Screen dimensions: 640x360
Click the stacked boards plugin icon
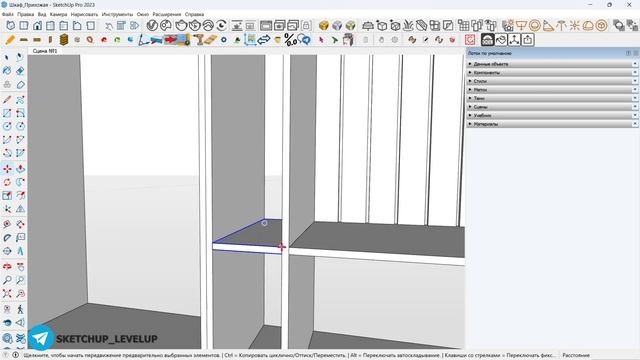click(x=64, y=40)
